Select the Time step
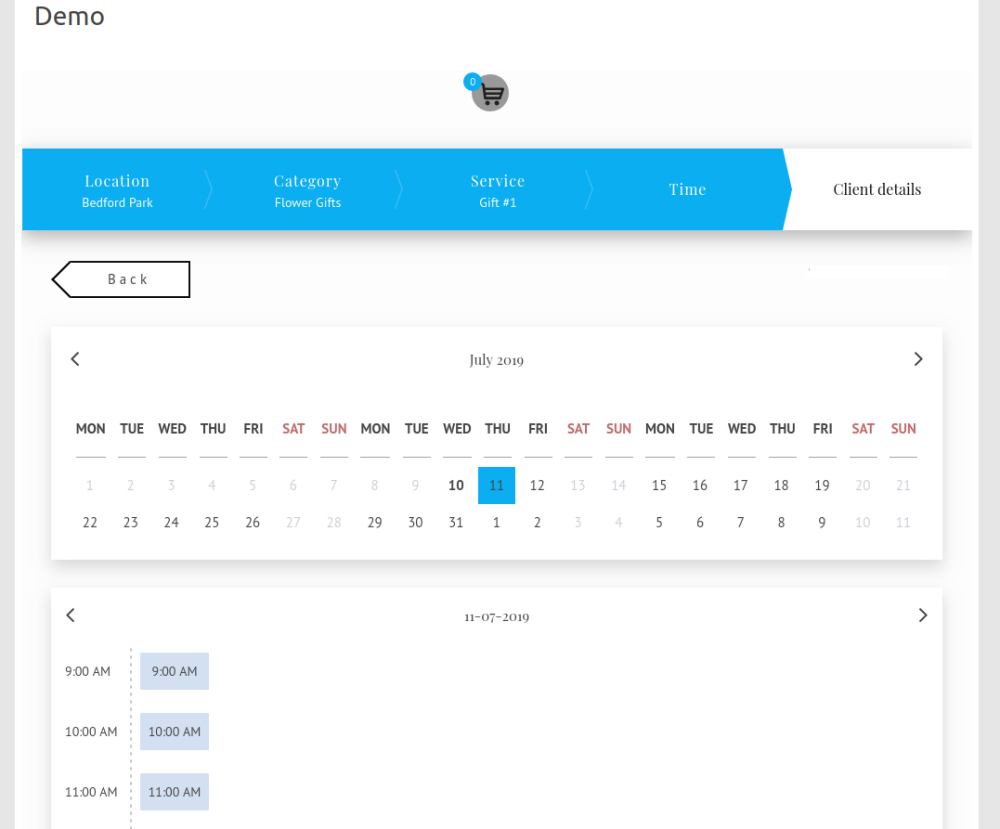Screen dimensions: 1000x829 click(x=687, y=190)
